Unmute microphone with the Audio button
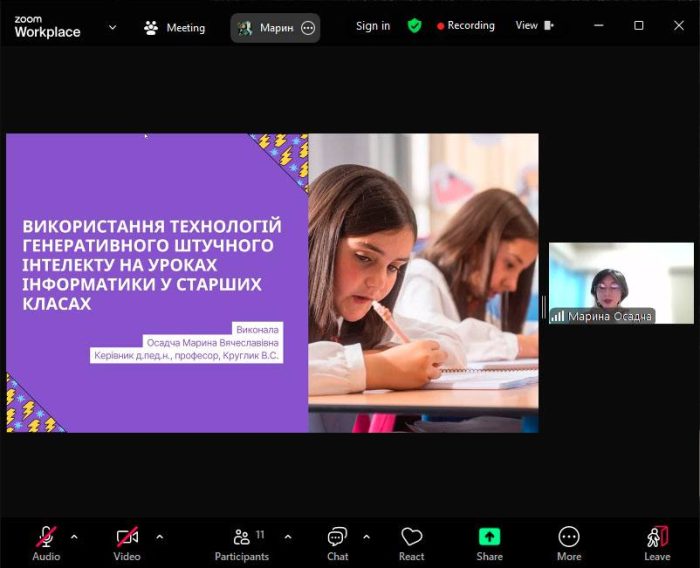 click(x=46, y=540)
